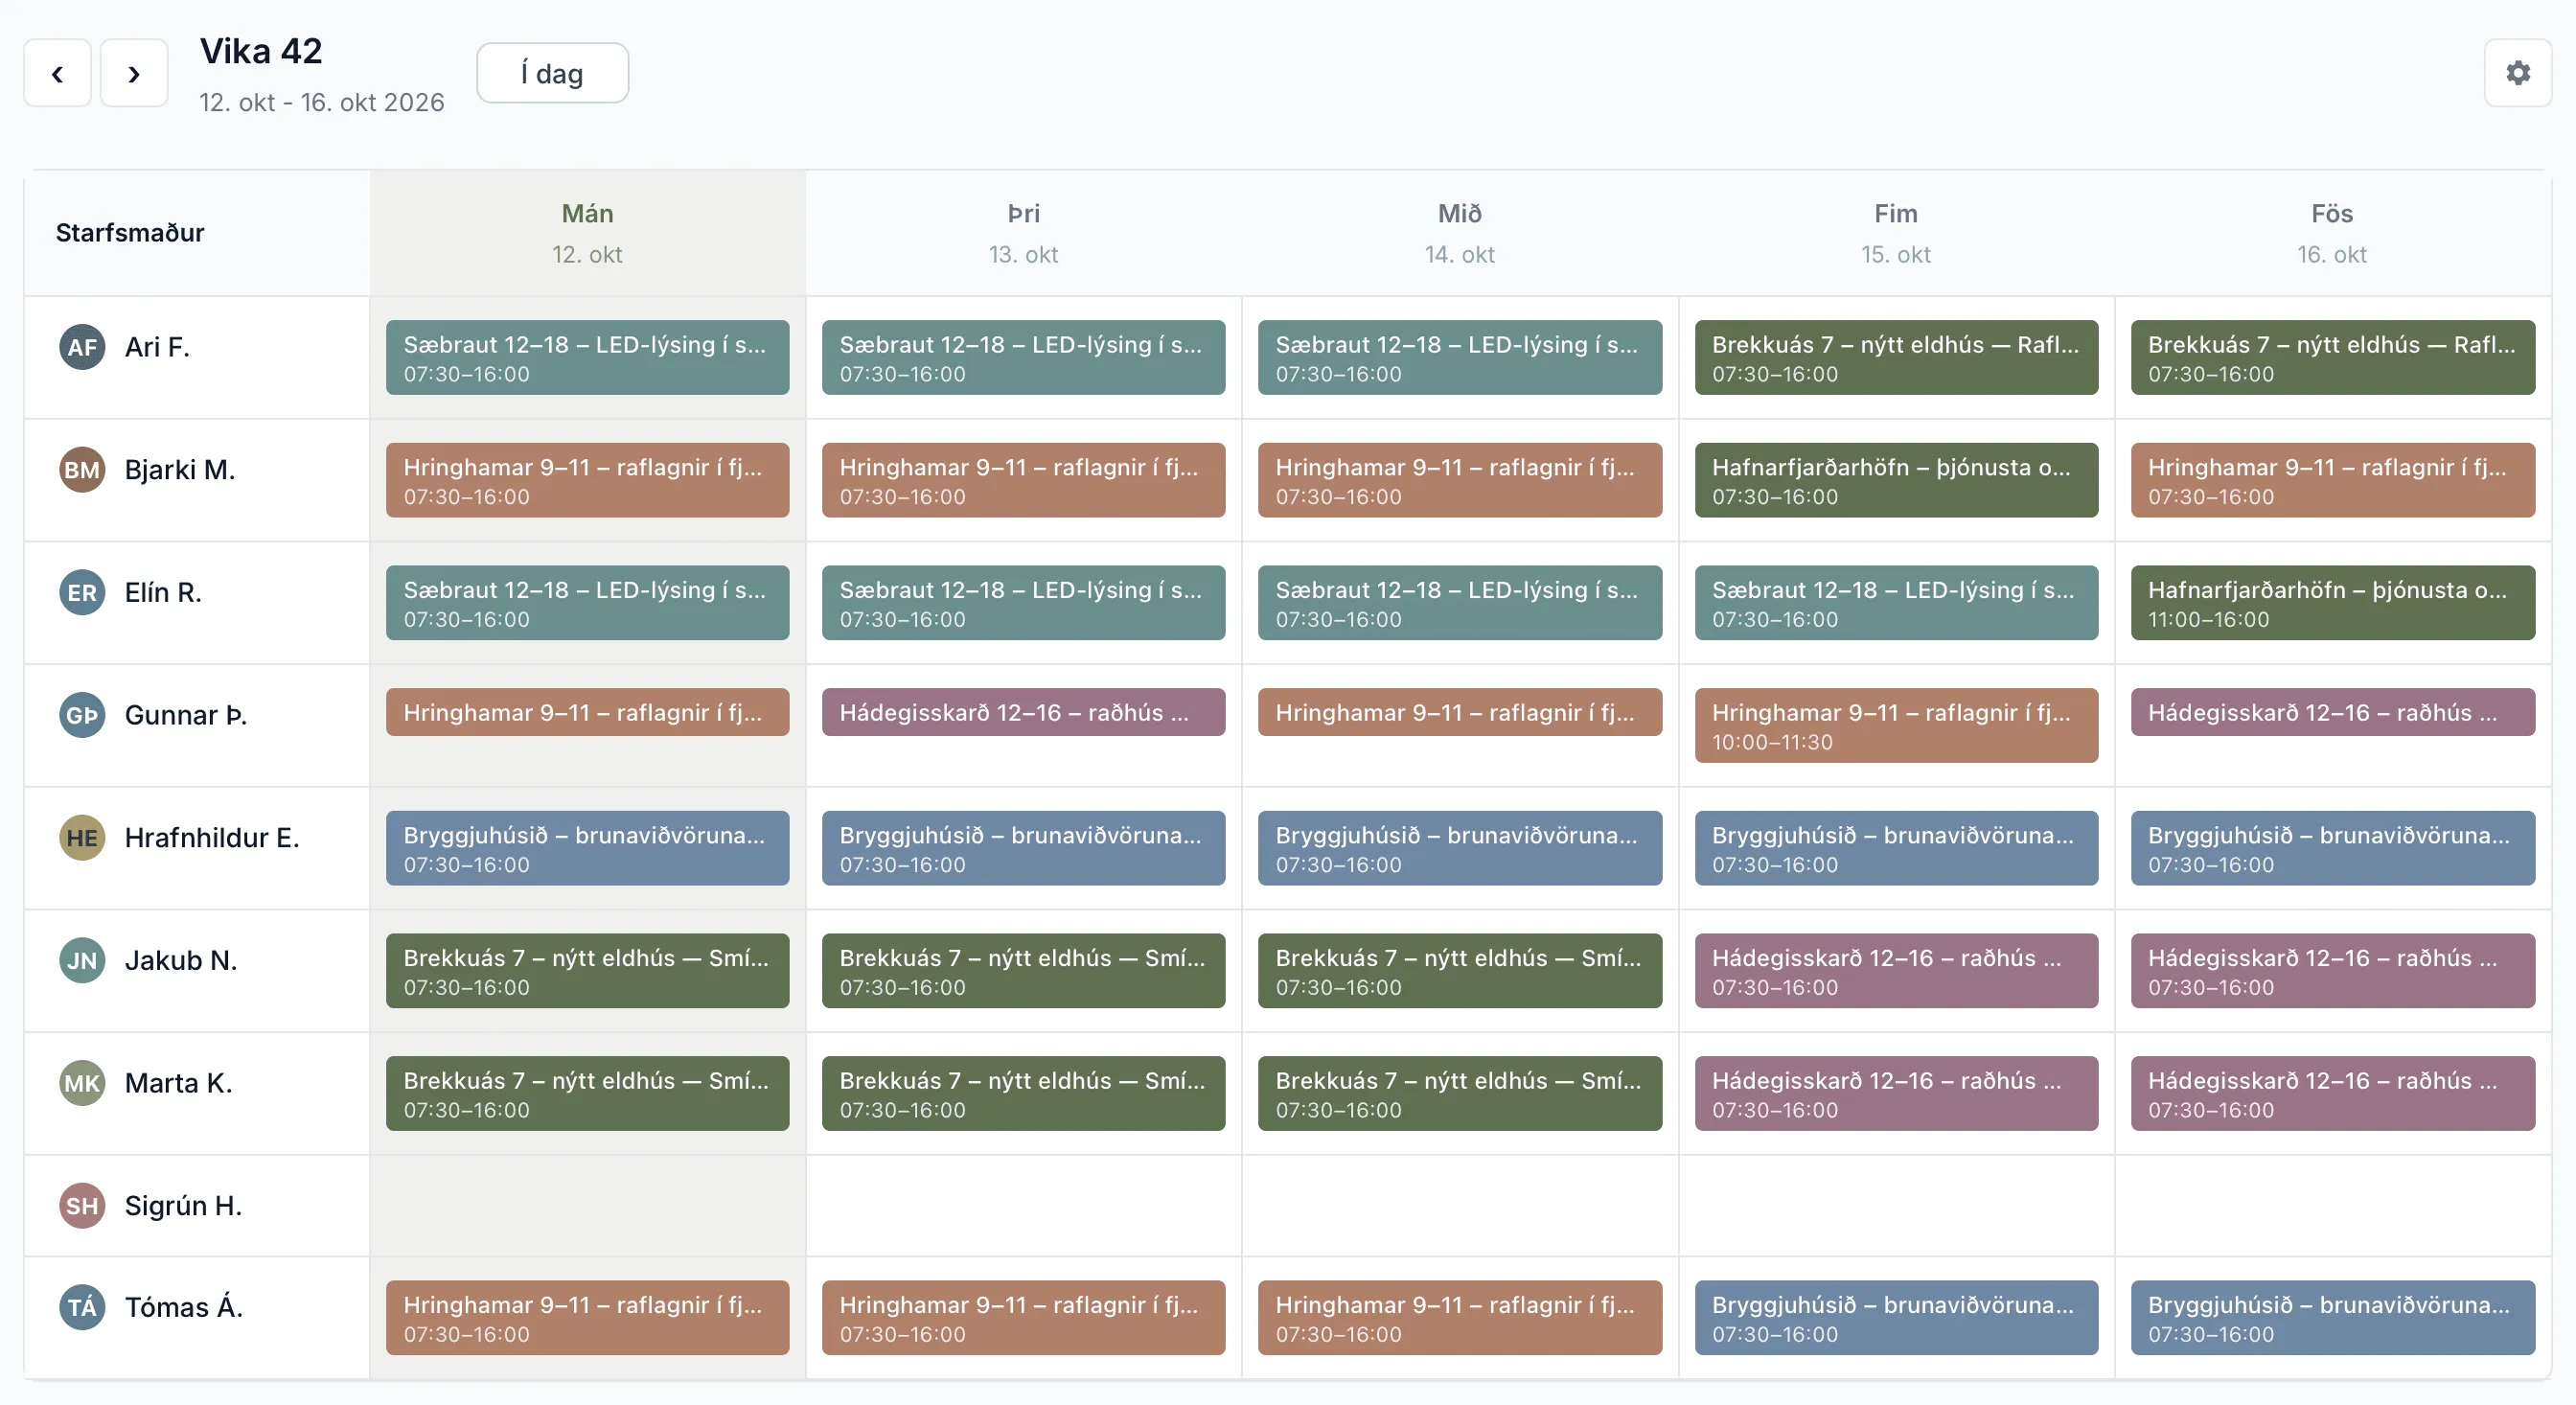2576x1405 pixels.
Task: Click the name Hrafnhildur E.
Action: tap(211, 838)
